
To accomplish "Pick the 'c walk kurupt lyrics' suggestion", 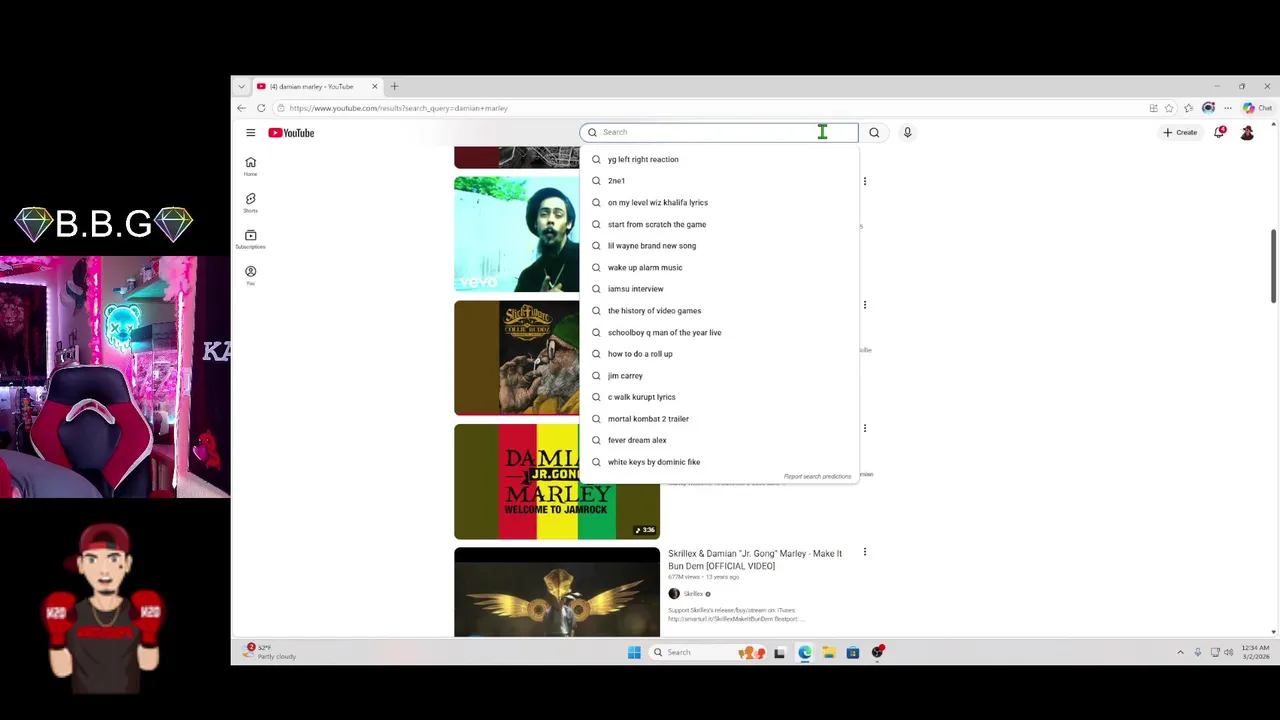I will 718,397.
